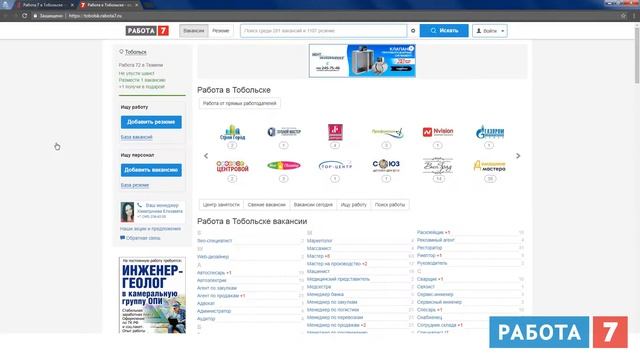The width and height of the screenshot is (640, 360).
Task: Open the Вакансии сегодня tab
Action: pos(313,204)
